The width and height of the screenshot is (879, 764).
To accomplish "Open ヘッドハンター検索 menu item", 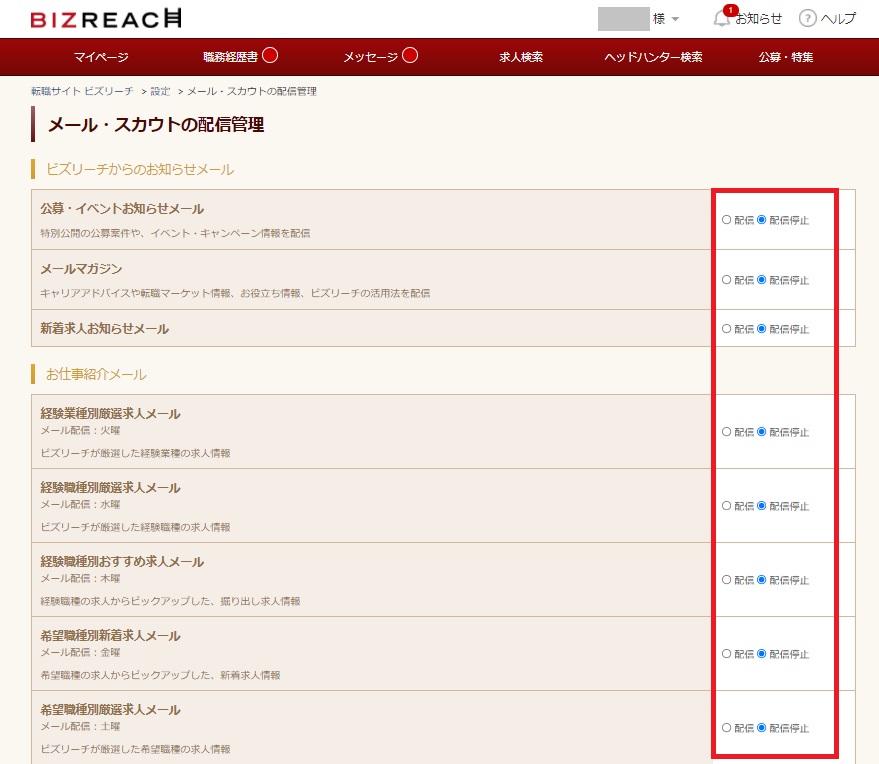I will [x=653, y=57].
